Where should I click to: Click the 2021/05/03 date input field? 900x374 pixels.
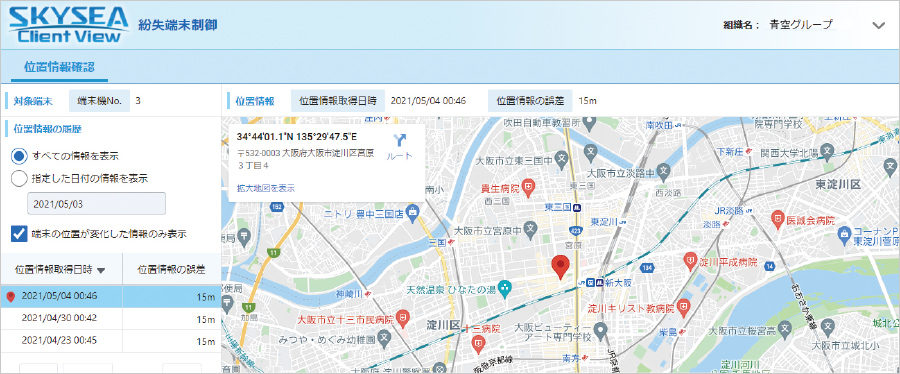coord(96,204)
